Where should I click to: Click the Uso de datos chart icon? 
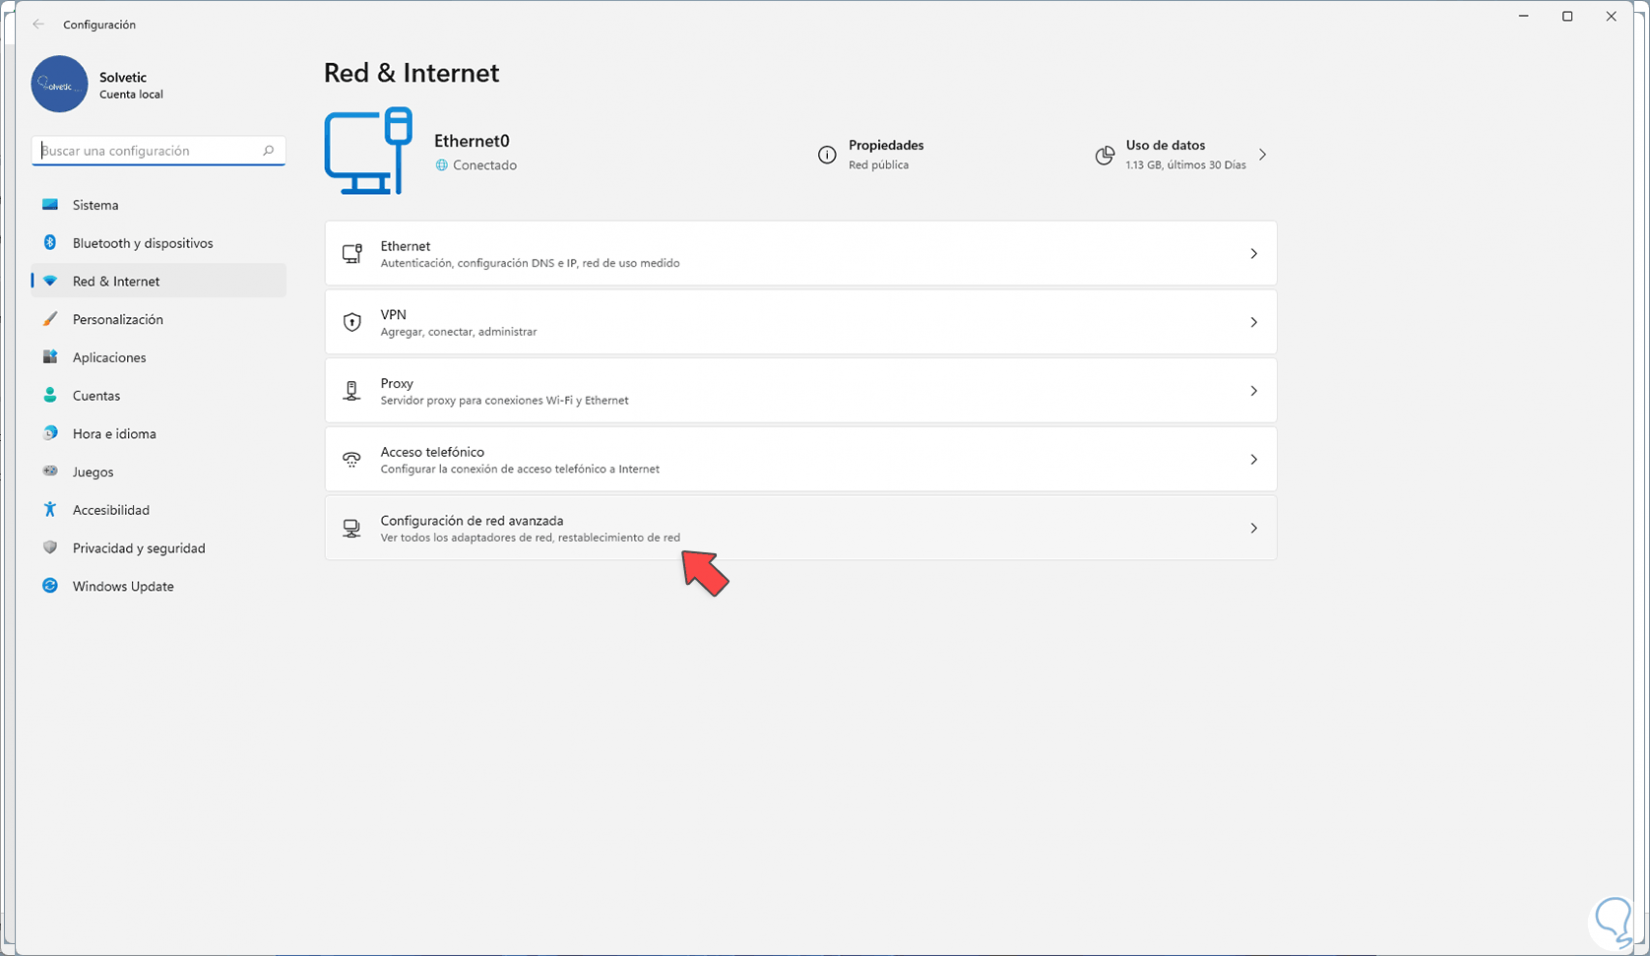click(x=1105, y=155)
